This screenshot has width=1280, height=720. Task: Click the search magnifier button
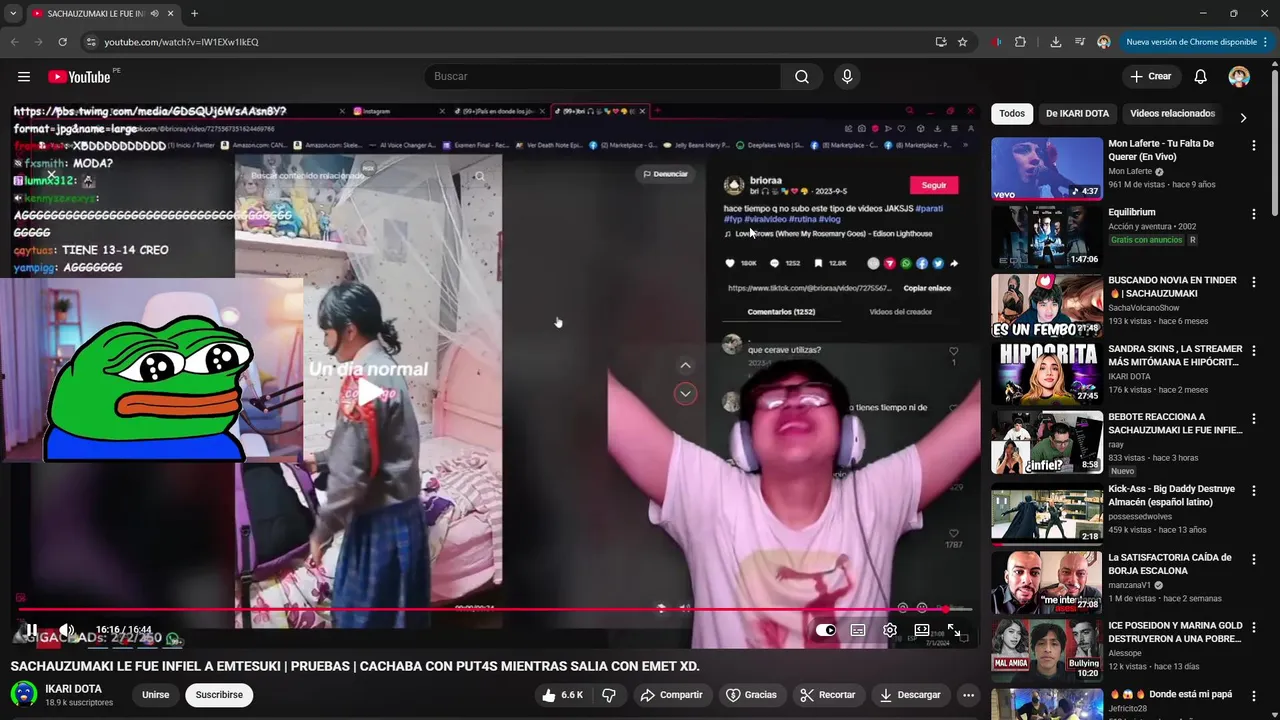[802, 77]
